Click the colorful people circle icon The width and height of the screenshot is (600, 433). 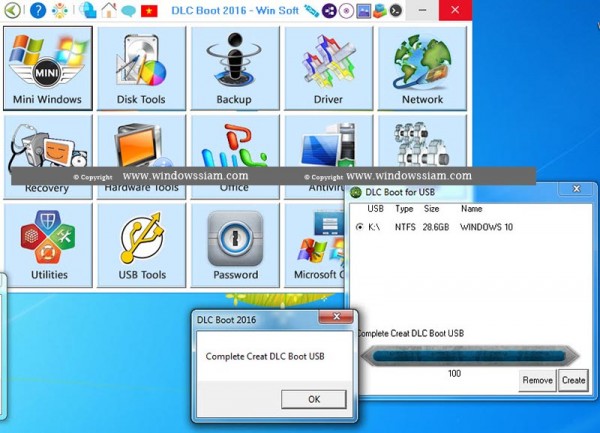click(60, 10)
